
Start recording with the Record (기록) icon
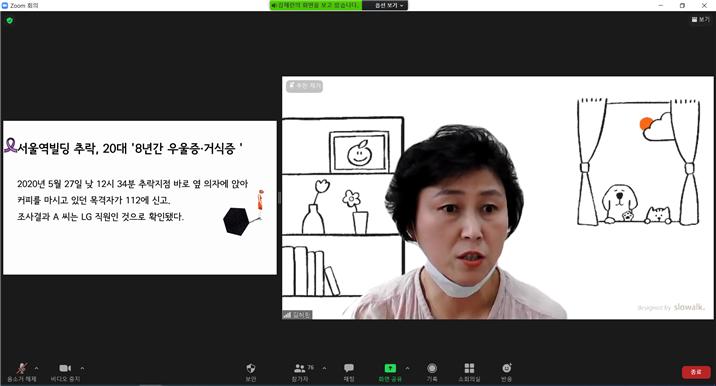coord(432,372)
